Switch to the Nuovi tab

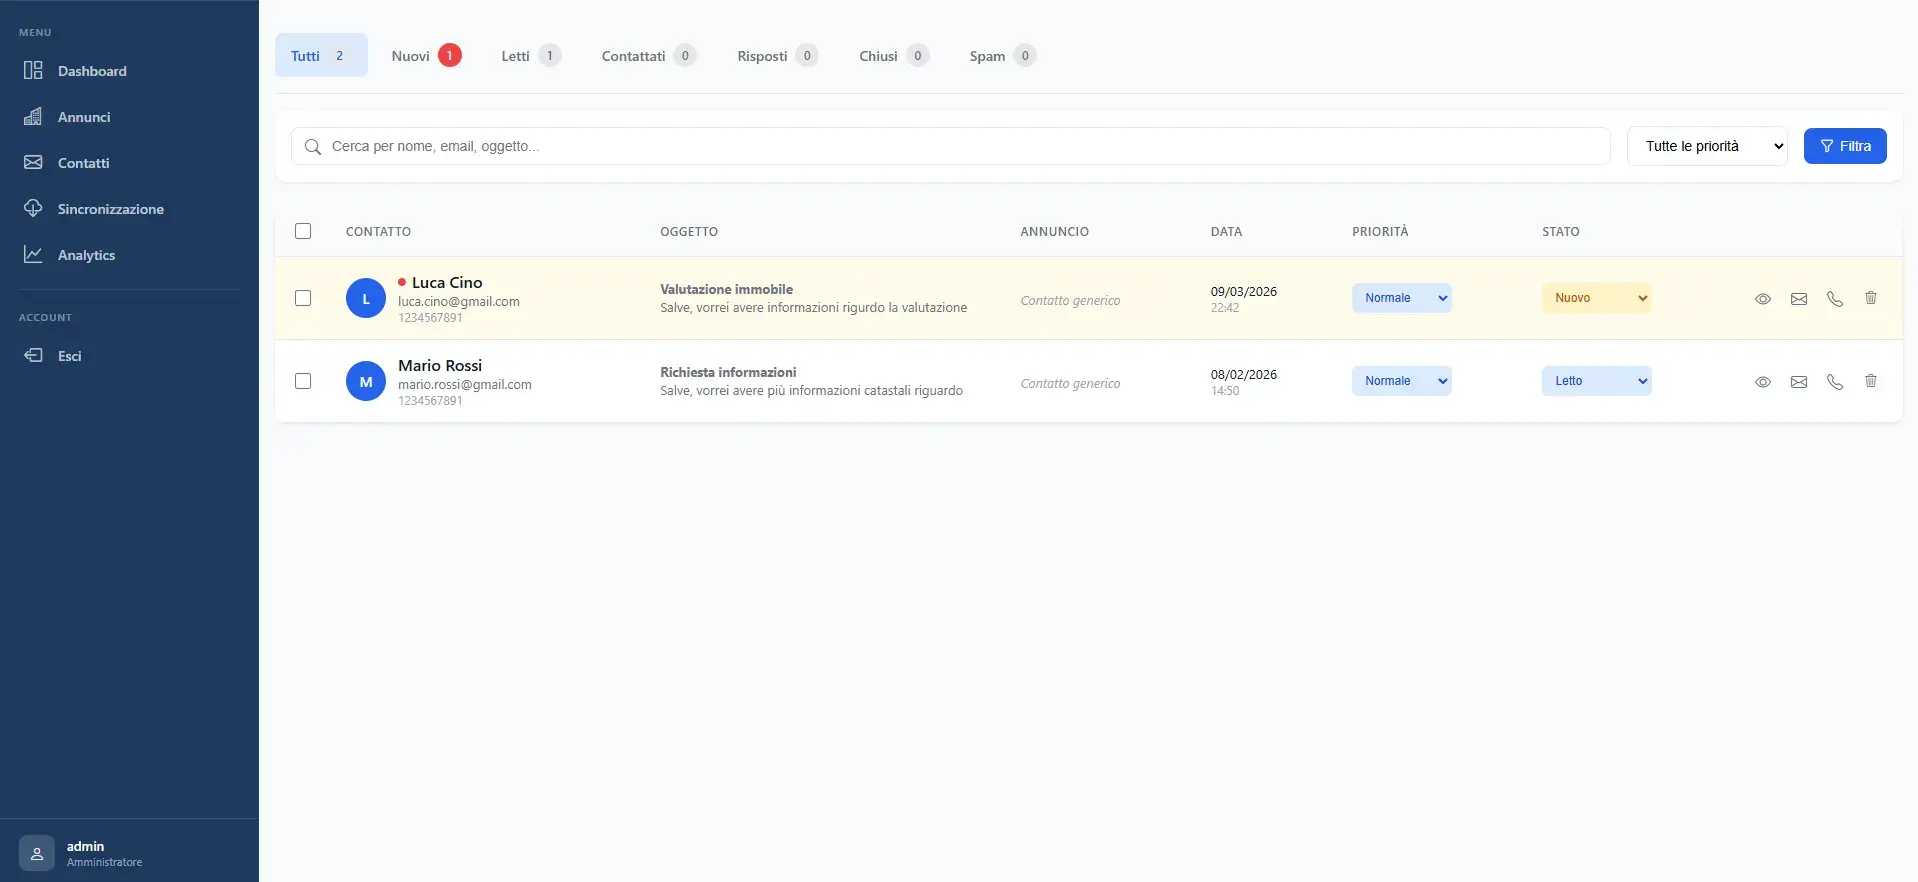[x=425, y=56]
